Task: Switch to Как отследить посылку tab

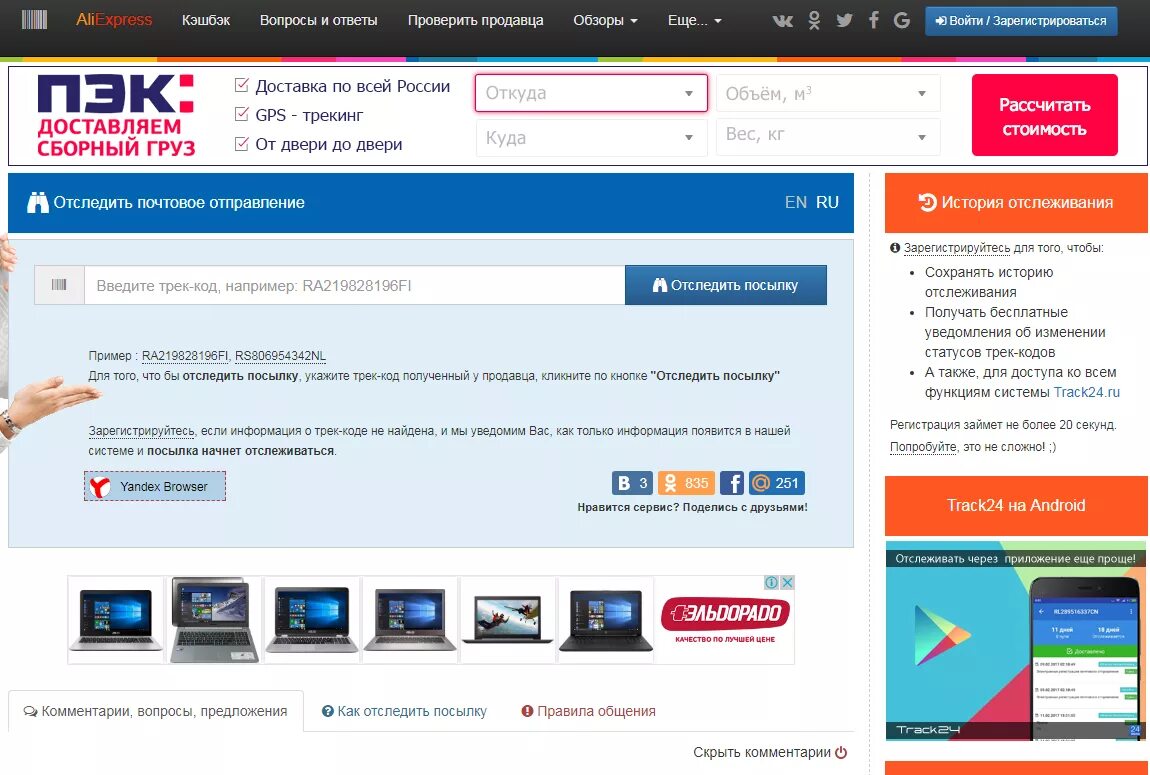Action: [x=404, y=711]
